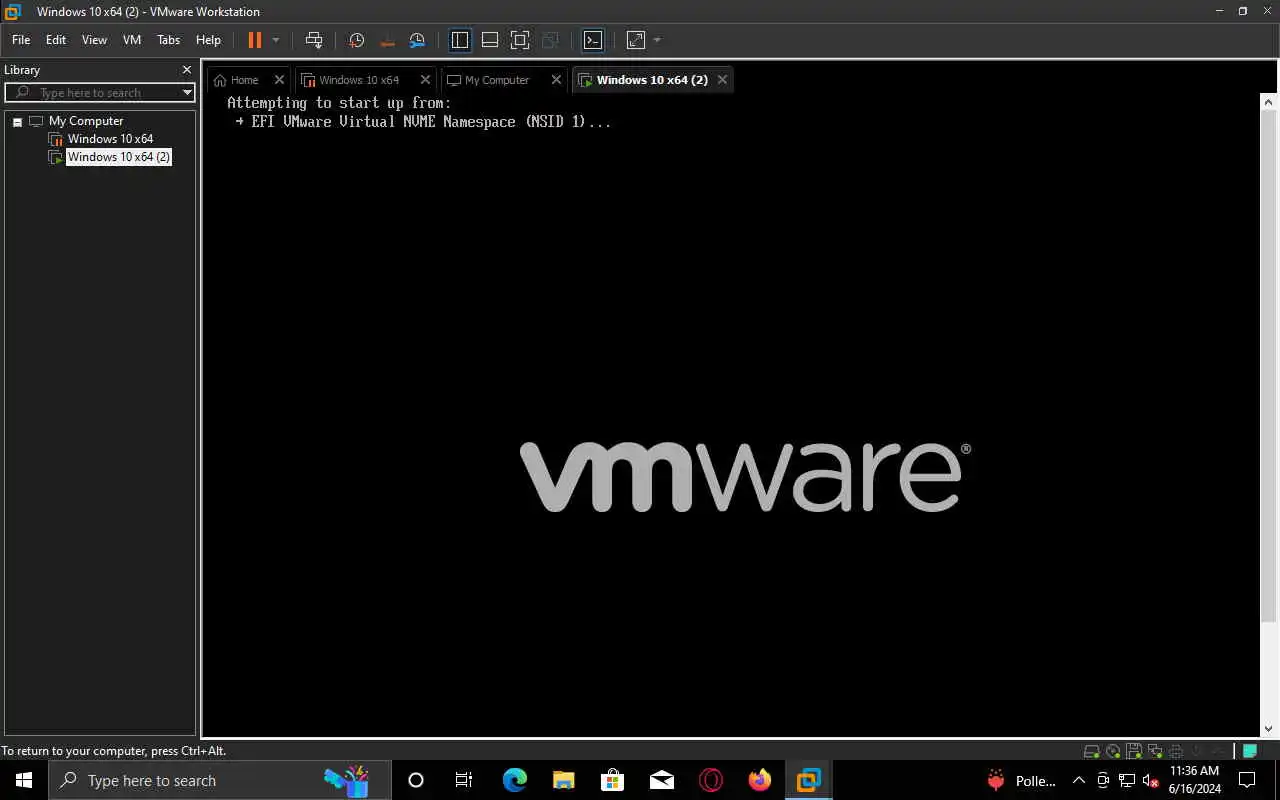Open File Explorer from the taskbar
The height and width of the screenshot is (800, 1280).
[563, 780]
